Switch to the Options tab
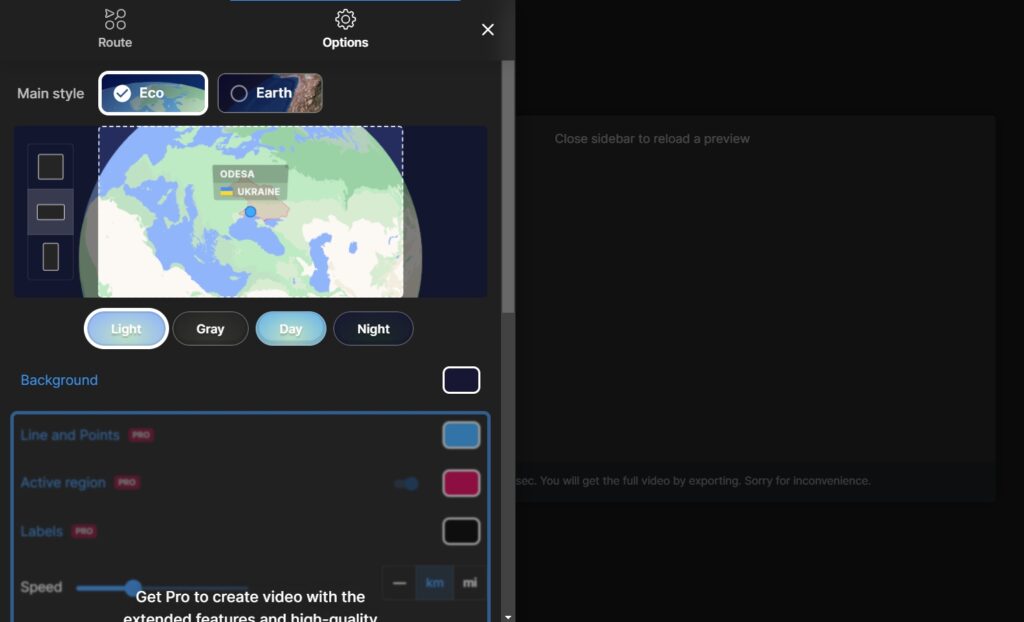 [x=345, y=29]
